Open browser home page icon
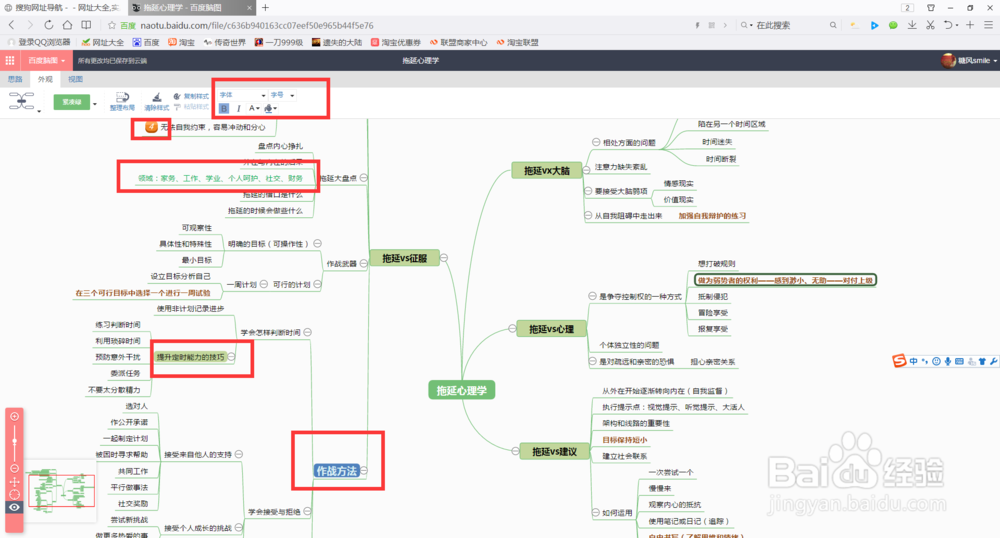 [x=67, y=25]
